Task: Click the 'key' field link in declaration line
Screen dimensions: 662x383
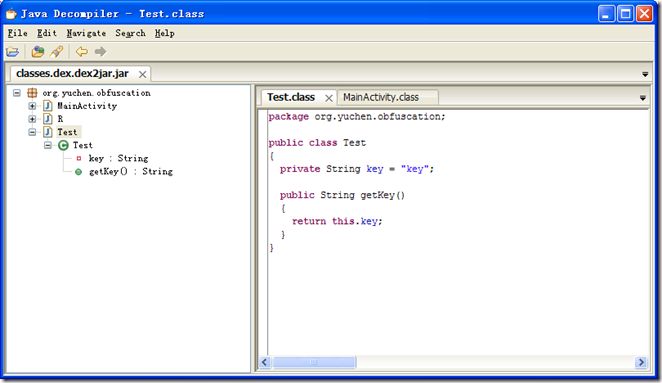Action: pyautogui.click(x=374, y=169)
